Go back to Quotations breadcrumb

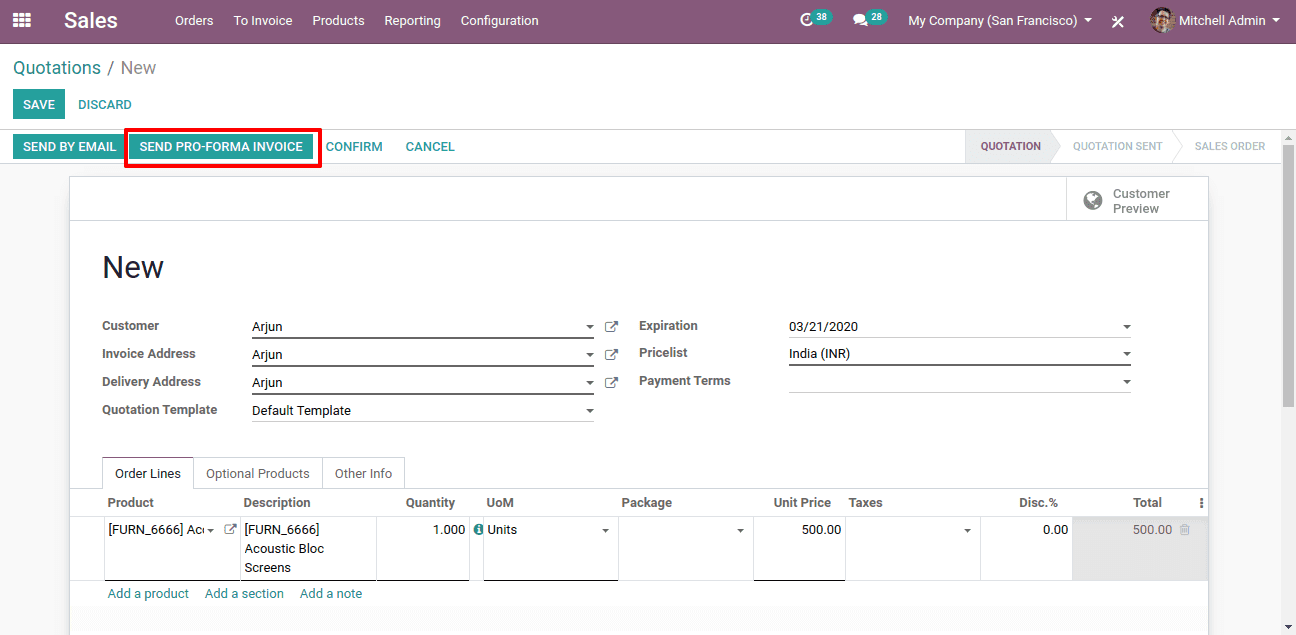[57, 68]
